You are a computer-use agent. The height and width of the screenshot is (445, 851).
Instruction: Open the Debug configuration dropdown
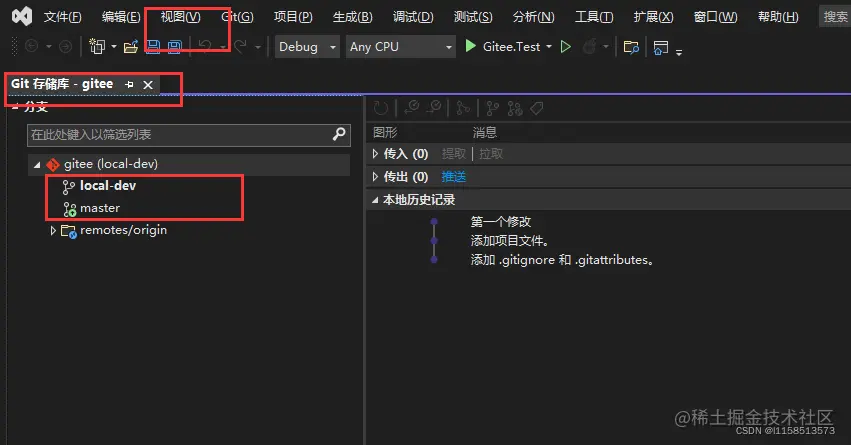click(307, 47)
